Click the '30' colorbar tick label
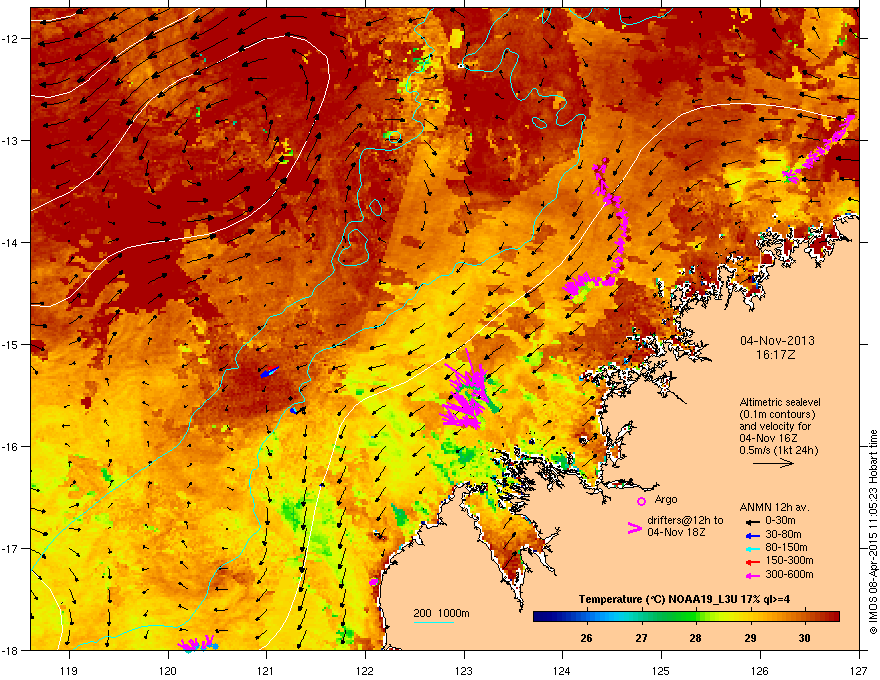 point(805,638)
